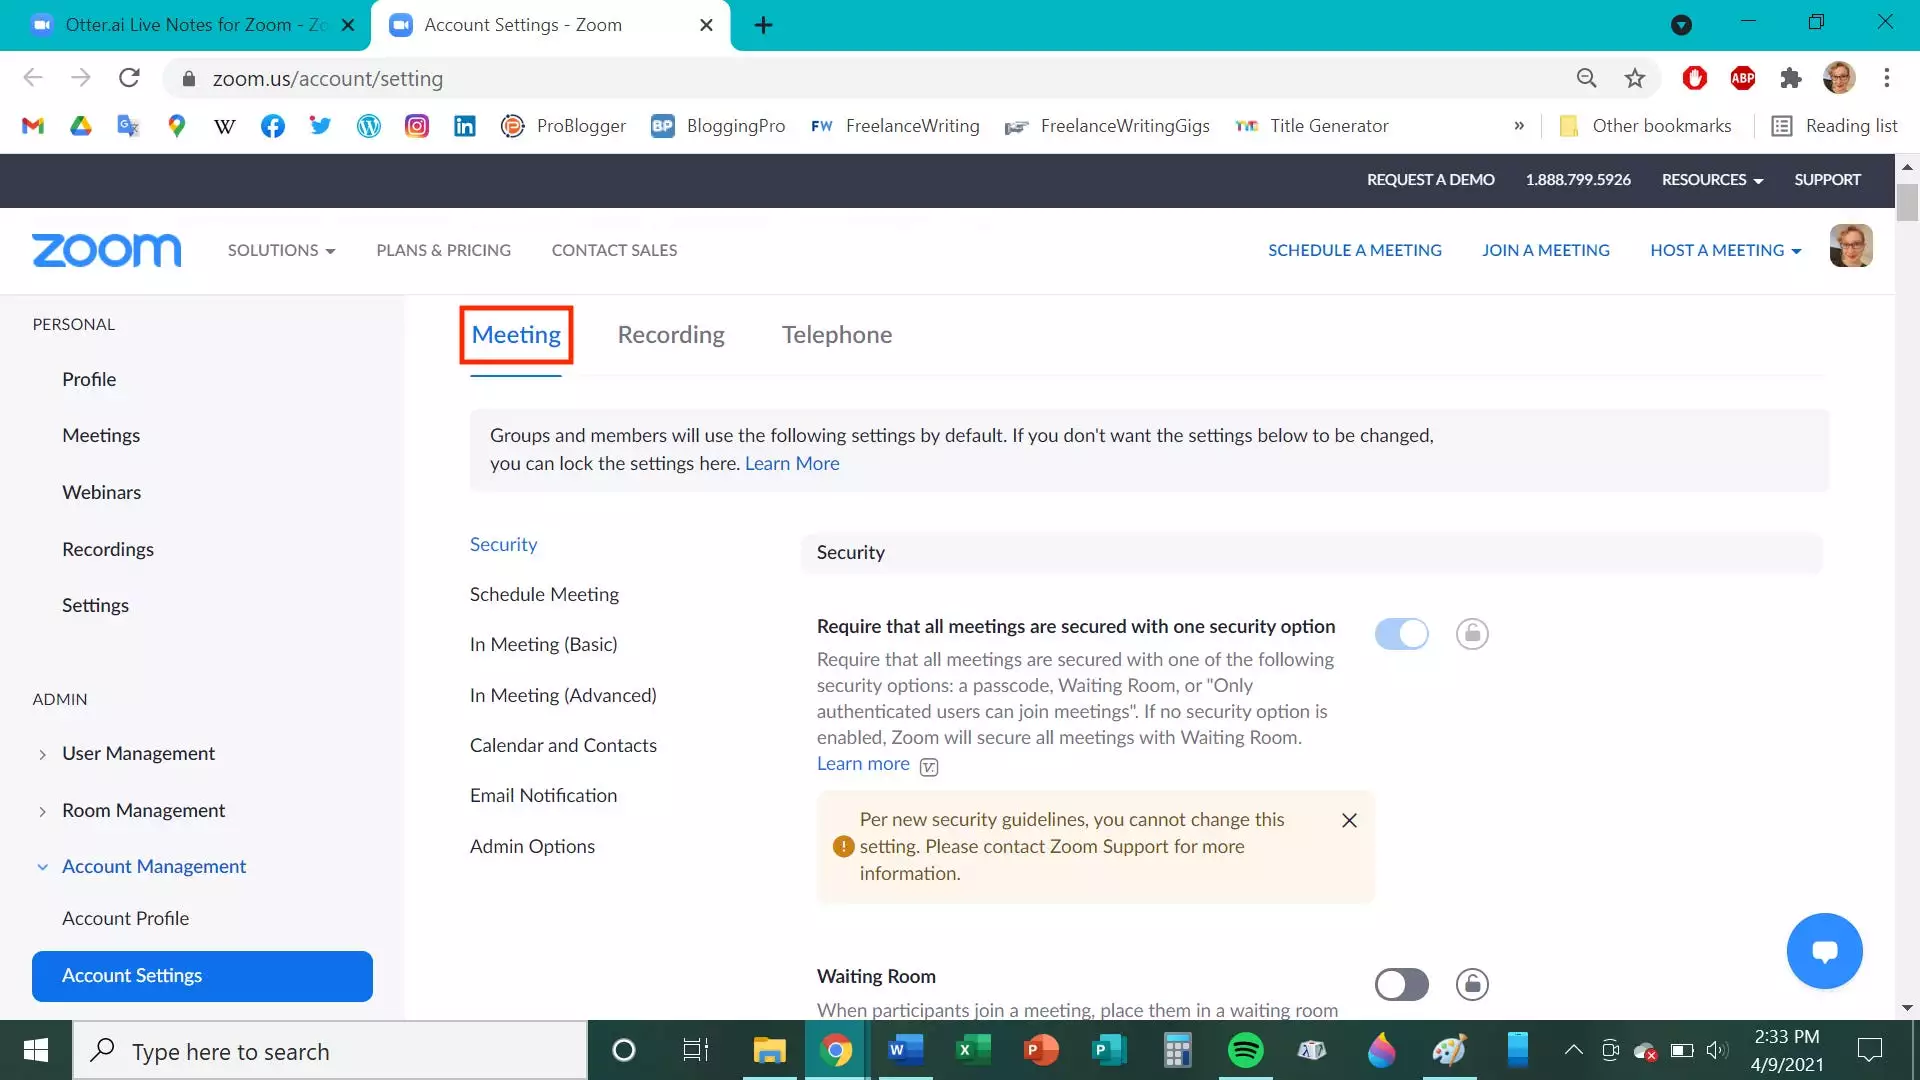The height and width of the screenshot is (1080, 1920).
Task: Close the Otter.ai Live Notes tab
Action: coord(348,25)
